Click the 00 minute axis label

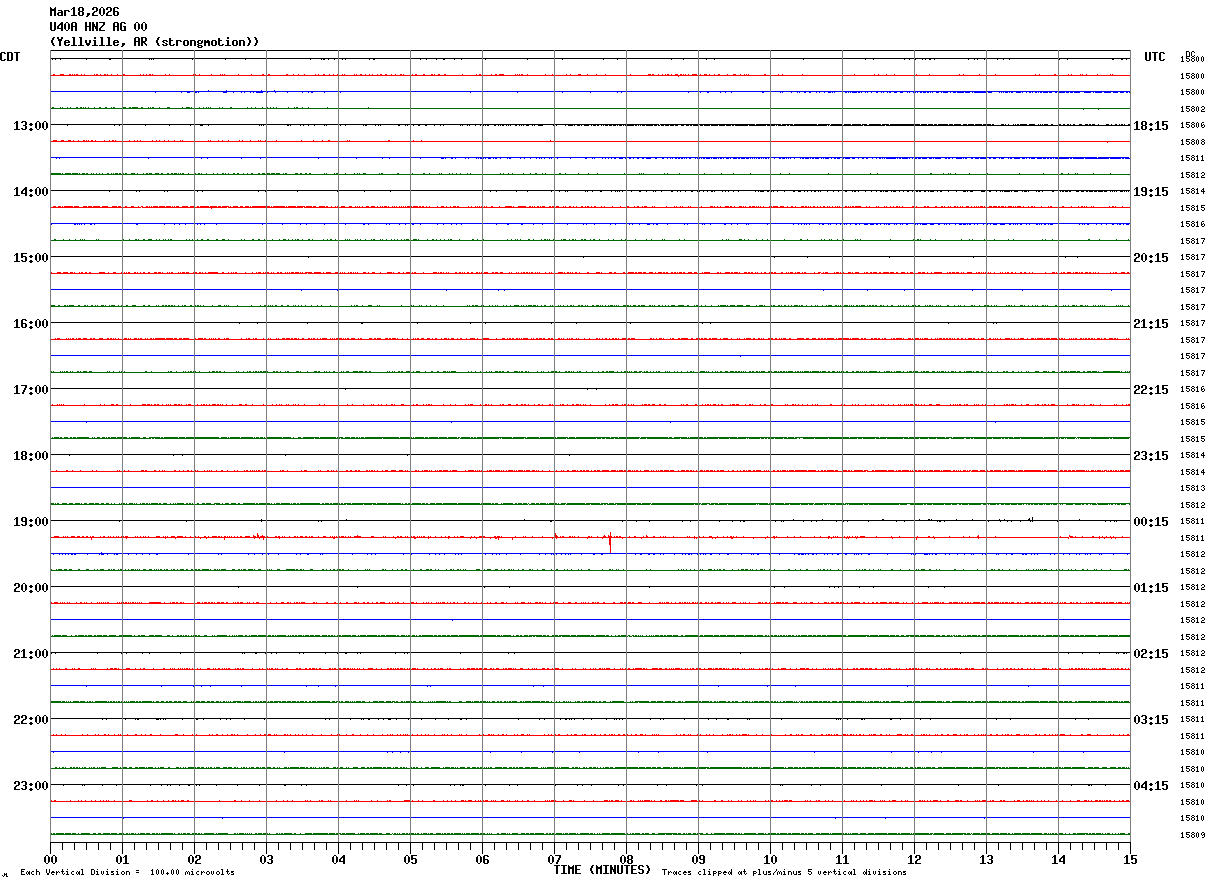50,859
